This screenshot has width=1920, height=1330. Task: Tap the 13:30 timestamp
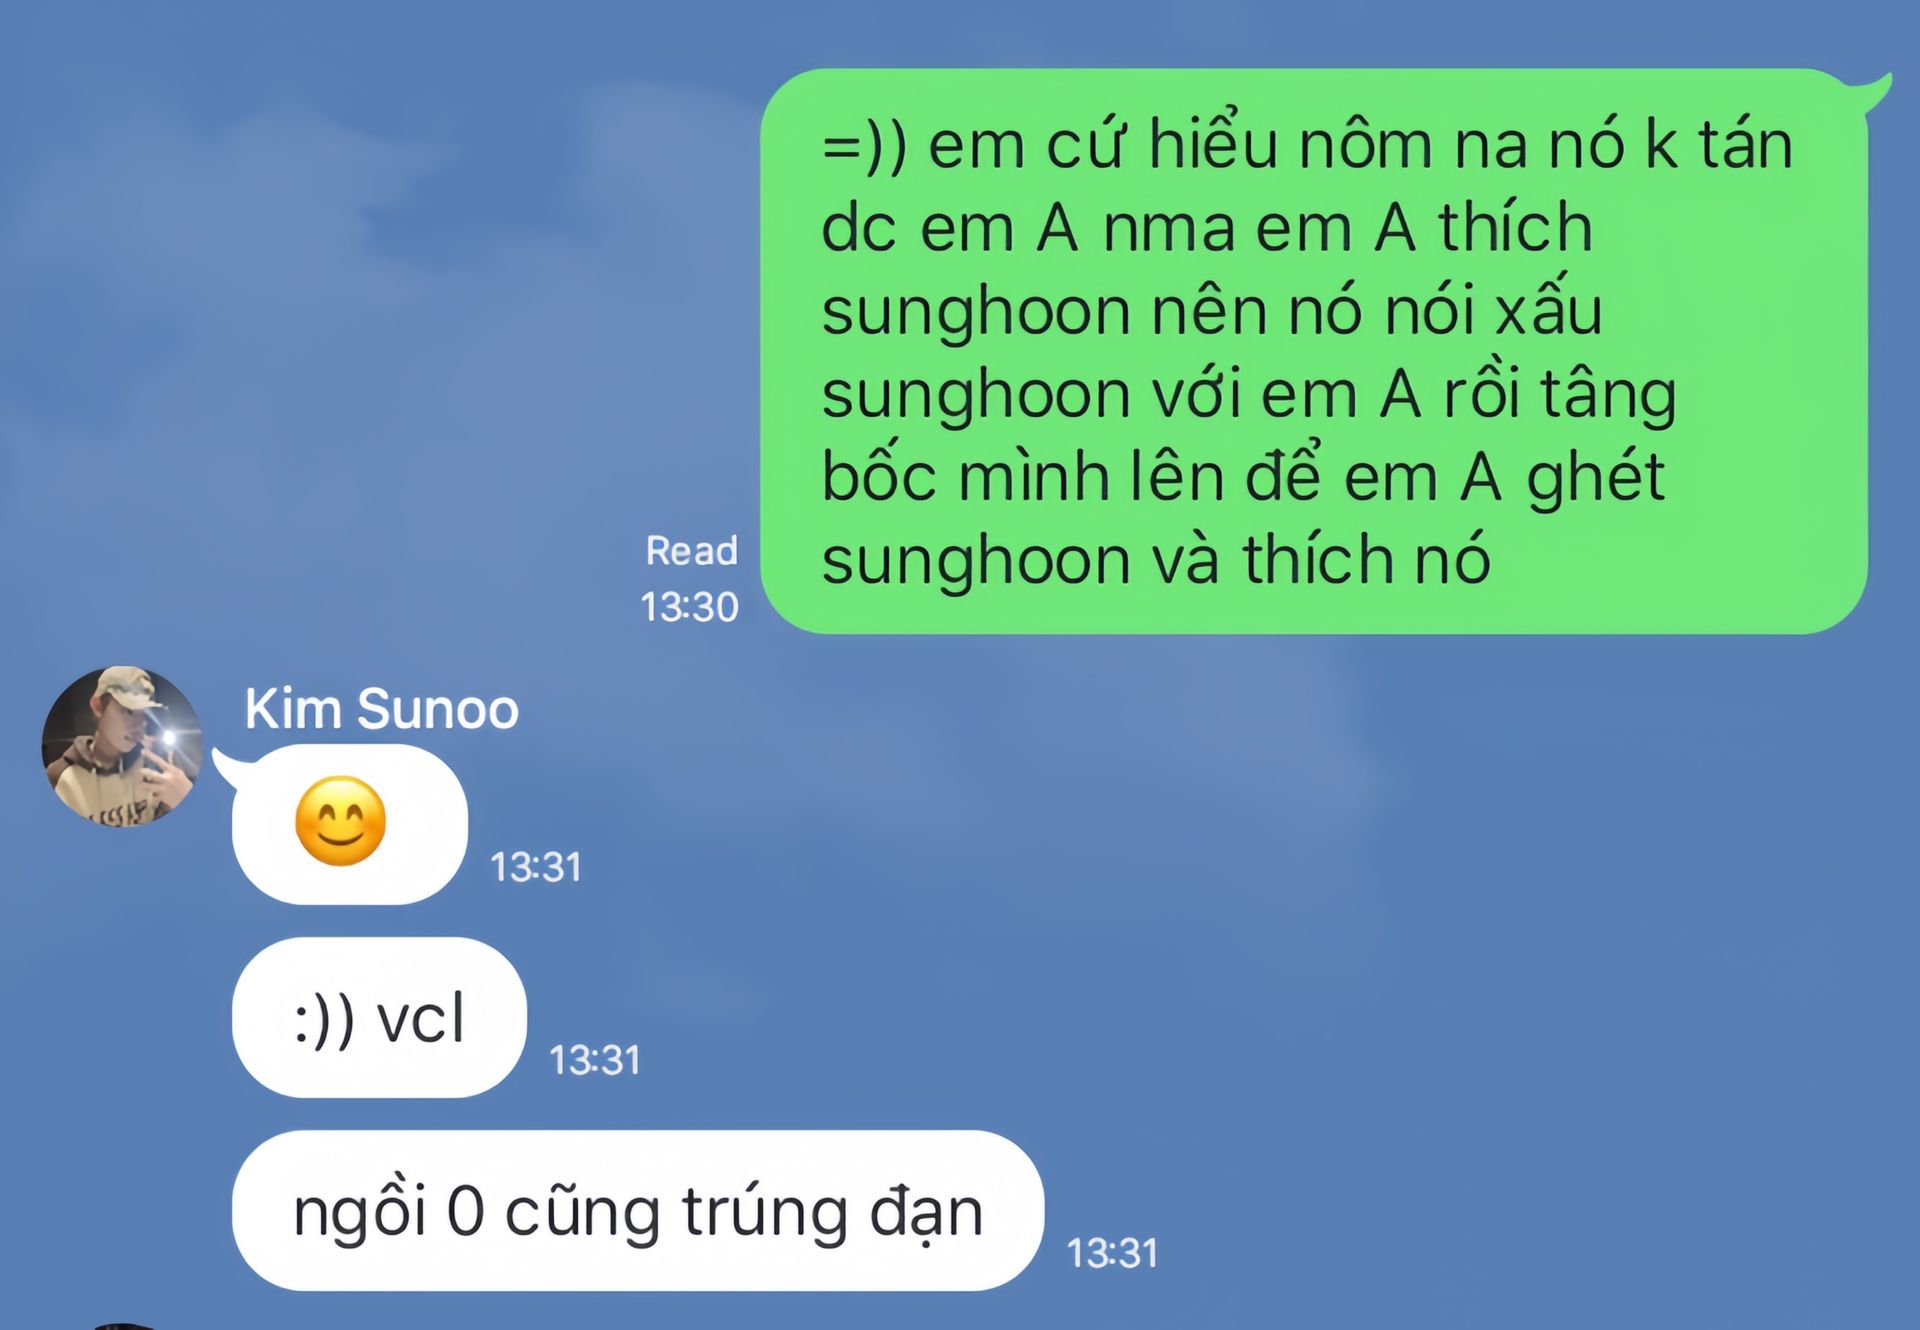(689, 607)
